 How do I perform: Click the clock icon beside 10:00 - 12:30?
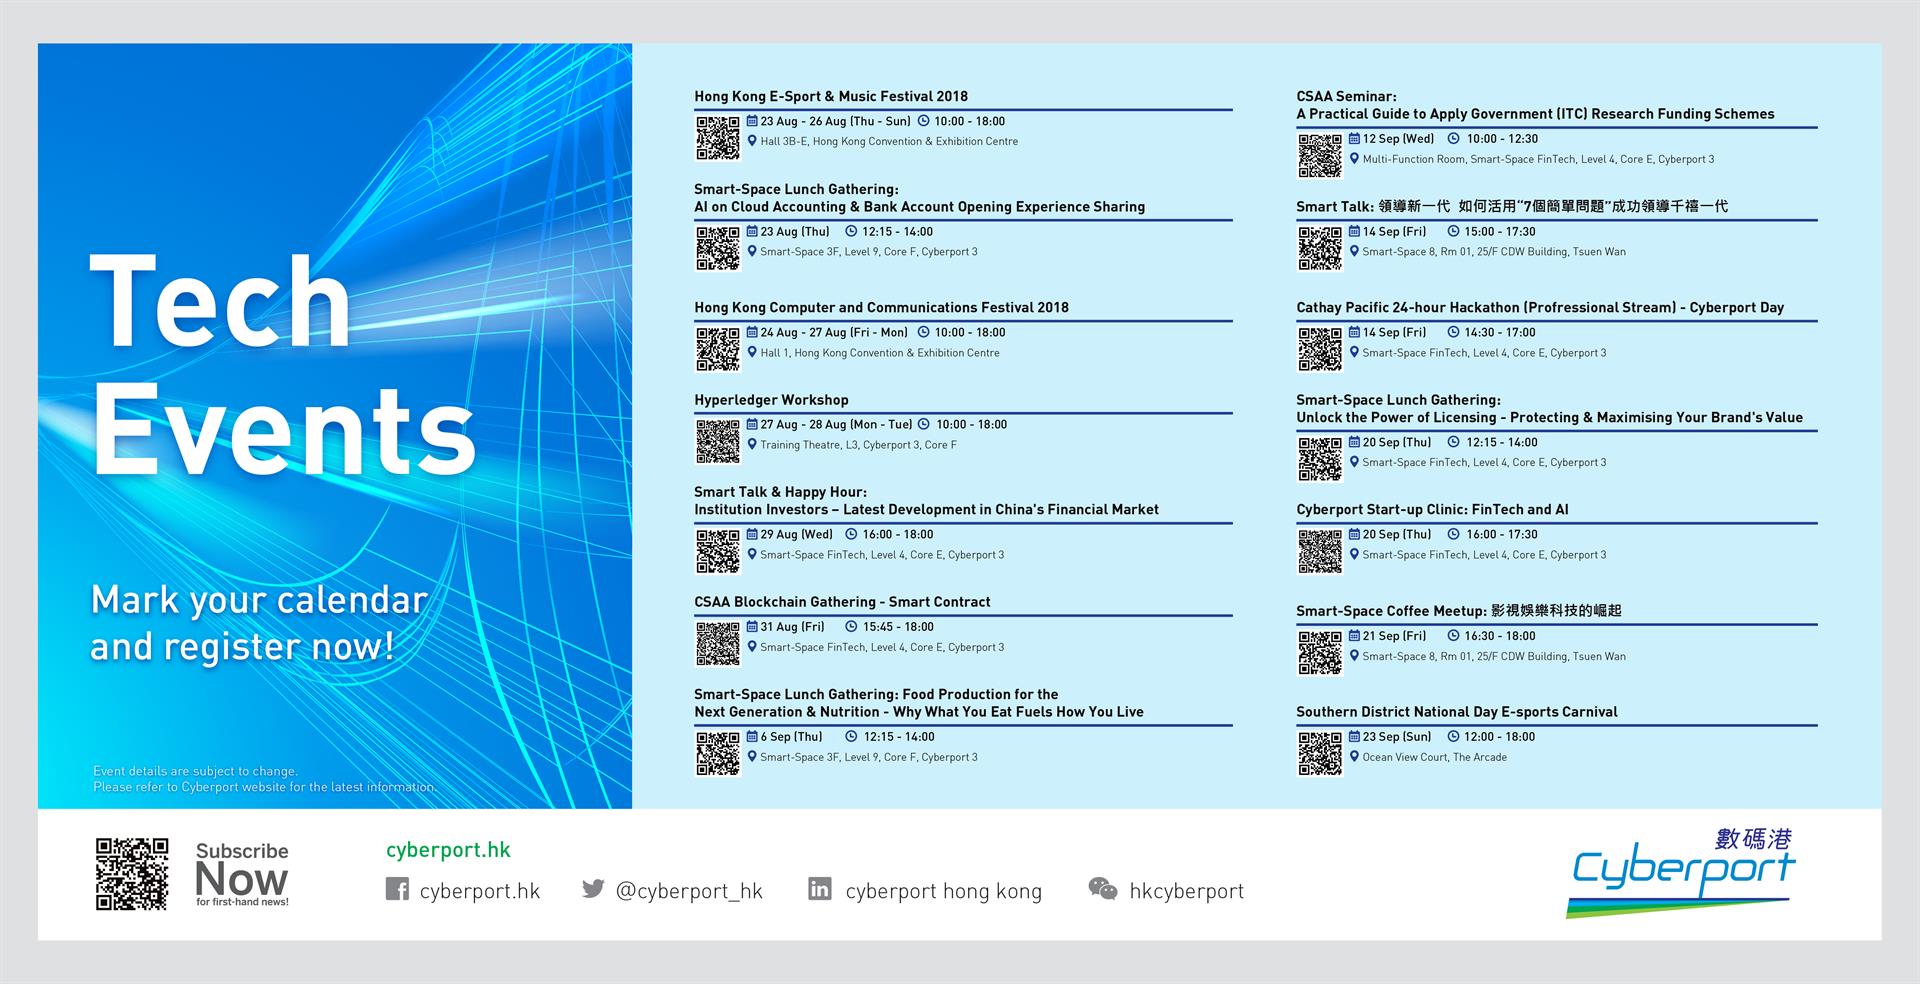tap(1454, 139)
